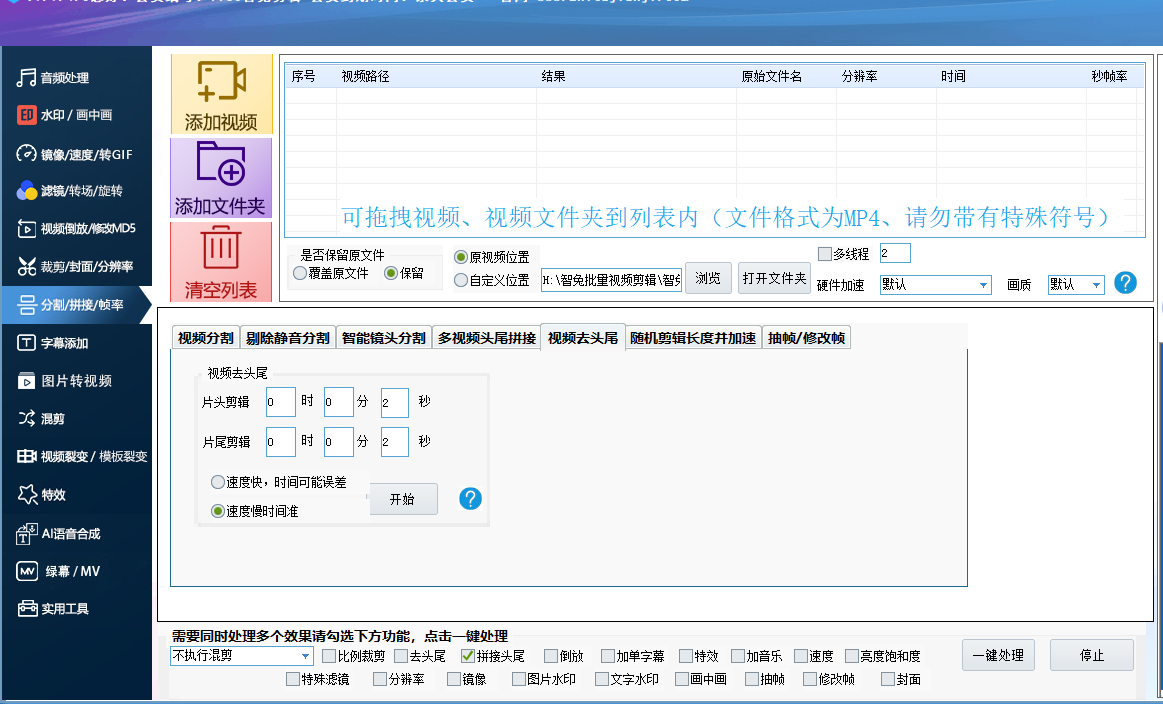Click the Add Folder (添加文件夹) icon

(x=221, y=165)
